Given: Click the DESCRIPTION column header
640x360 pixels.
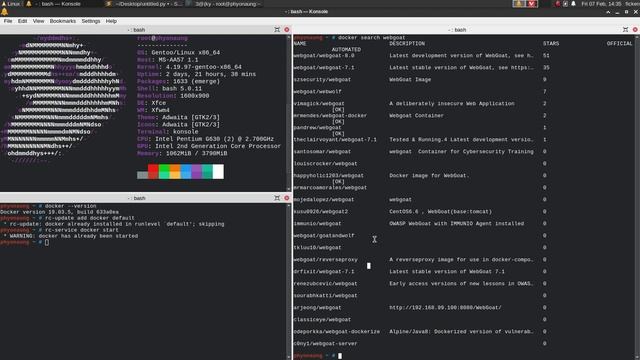Looking at the screenshot, I should click(x=407, y=43).
